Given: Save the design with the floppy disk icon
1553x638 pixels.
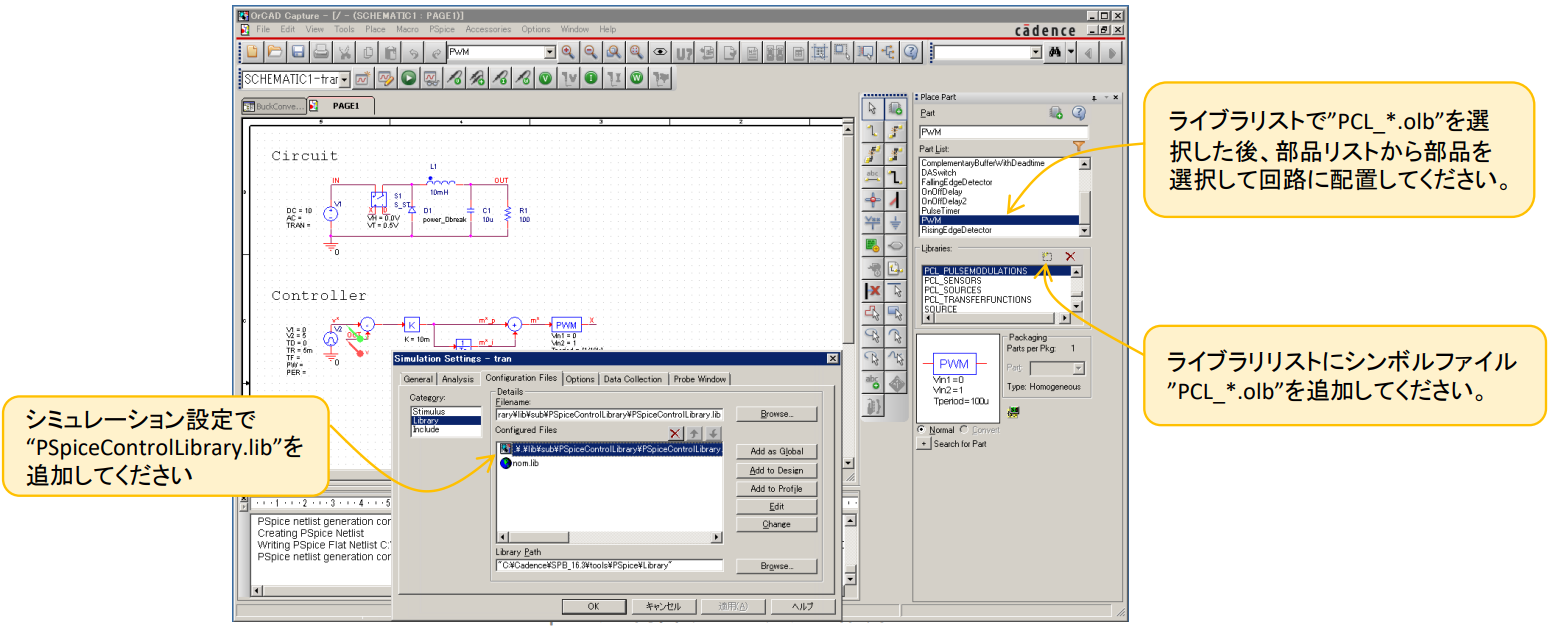Looking at the screenshot, I should [297, 52].
